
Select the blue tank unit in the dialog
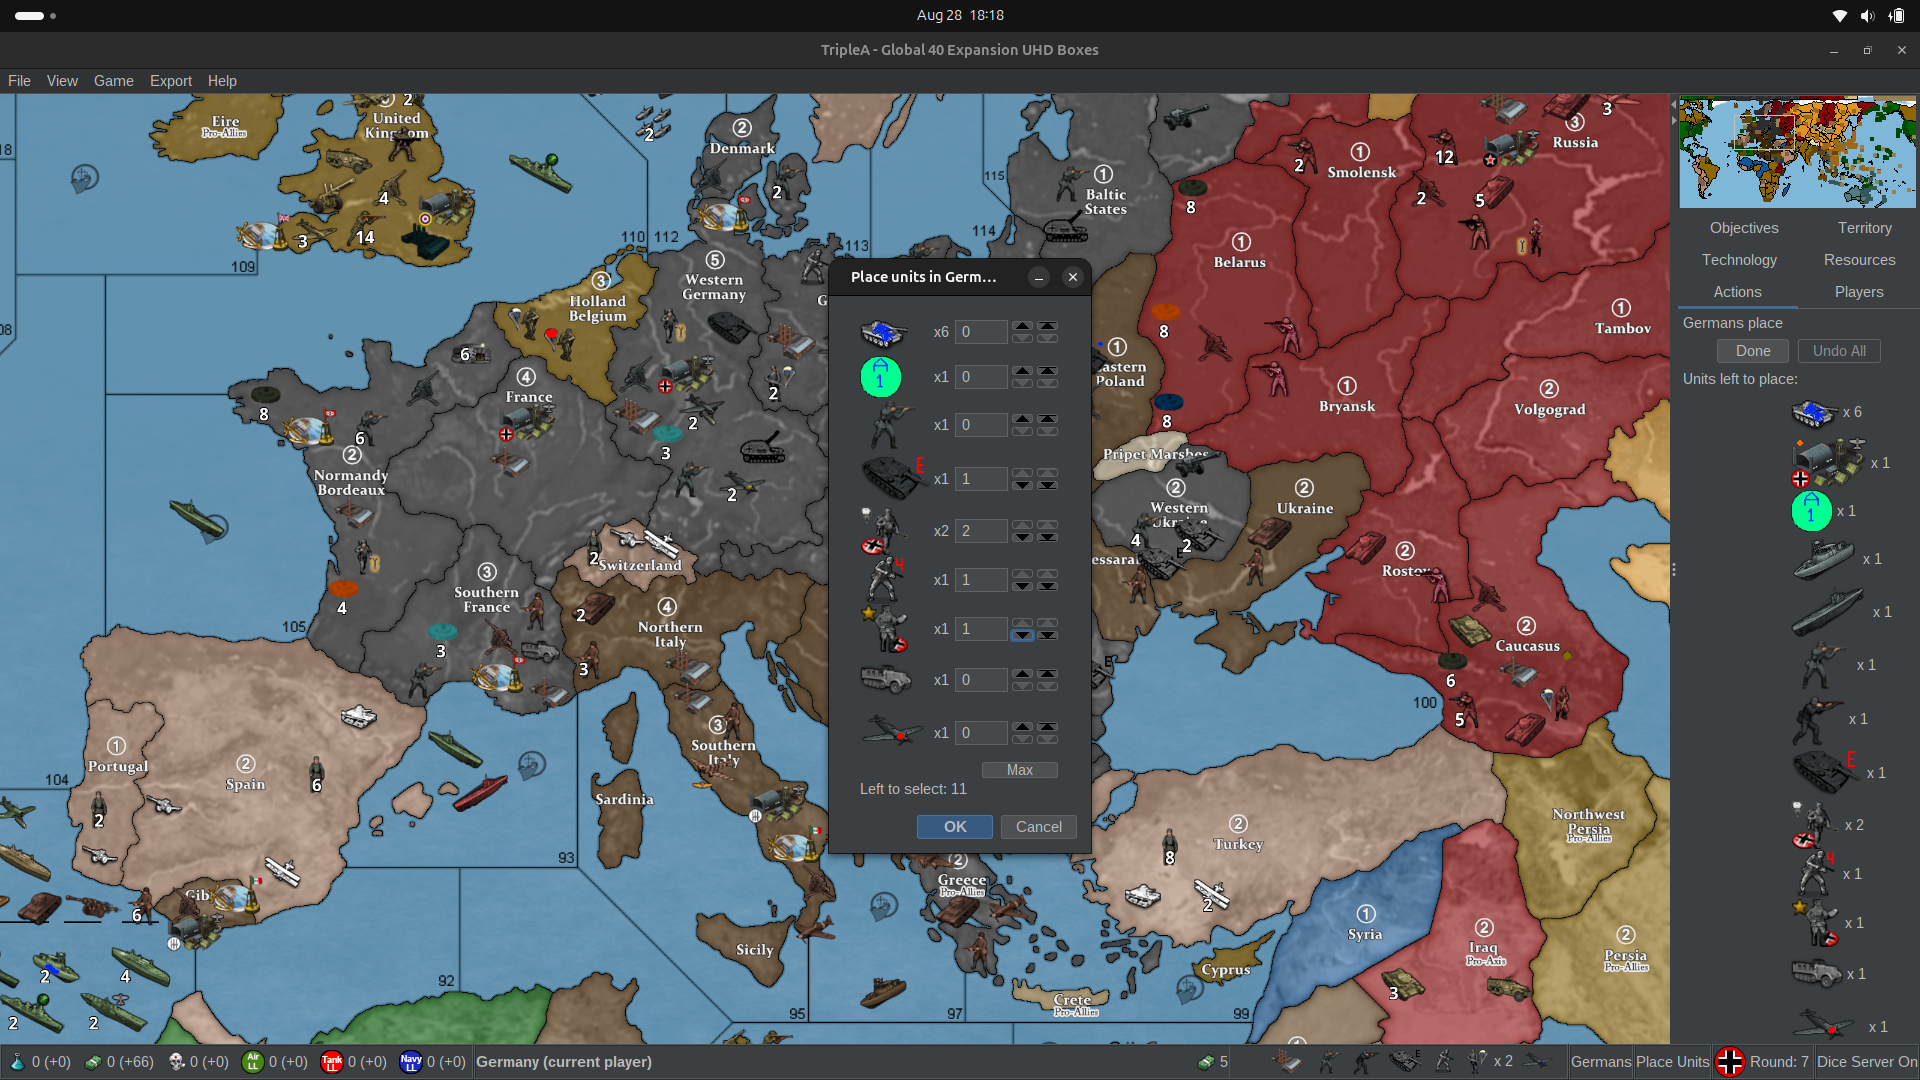(x=883, y=332)
